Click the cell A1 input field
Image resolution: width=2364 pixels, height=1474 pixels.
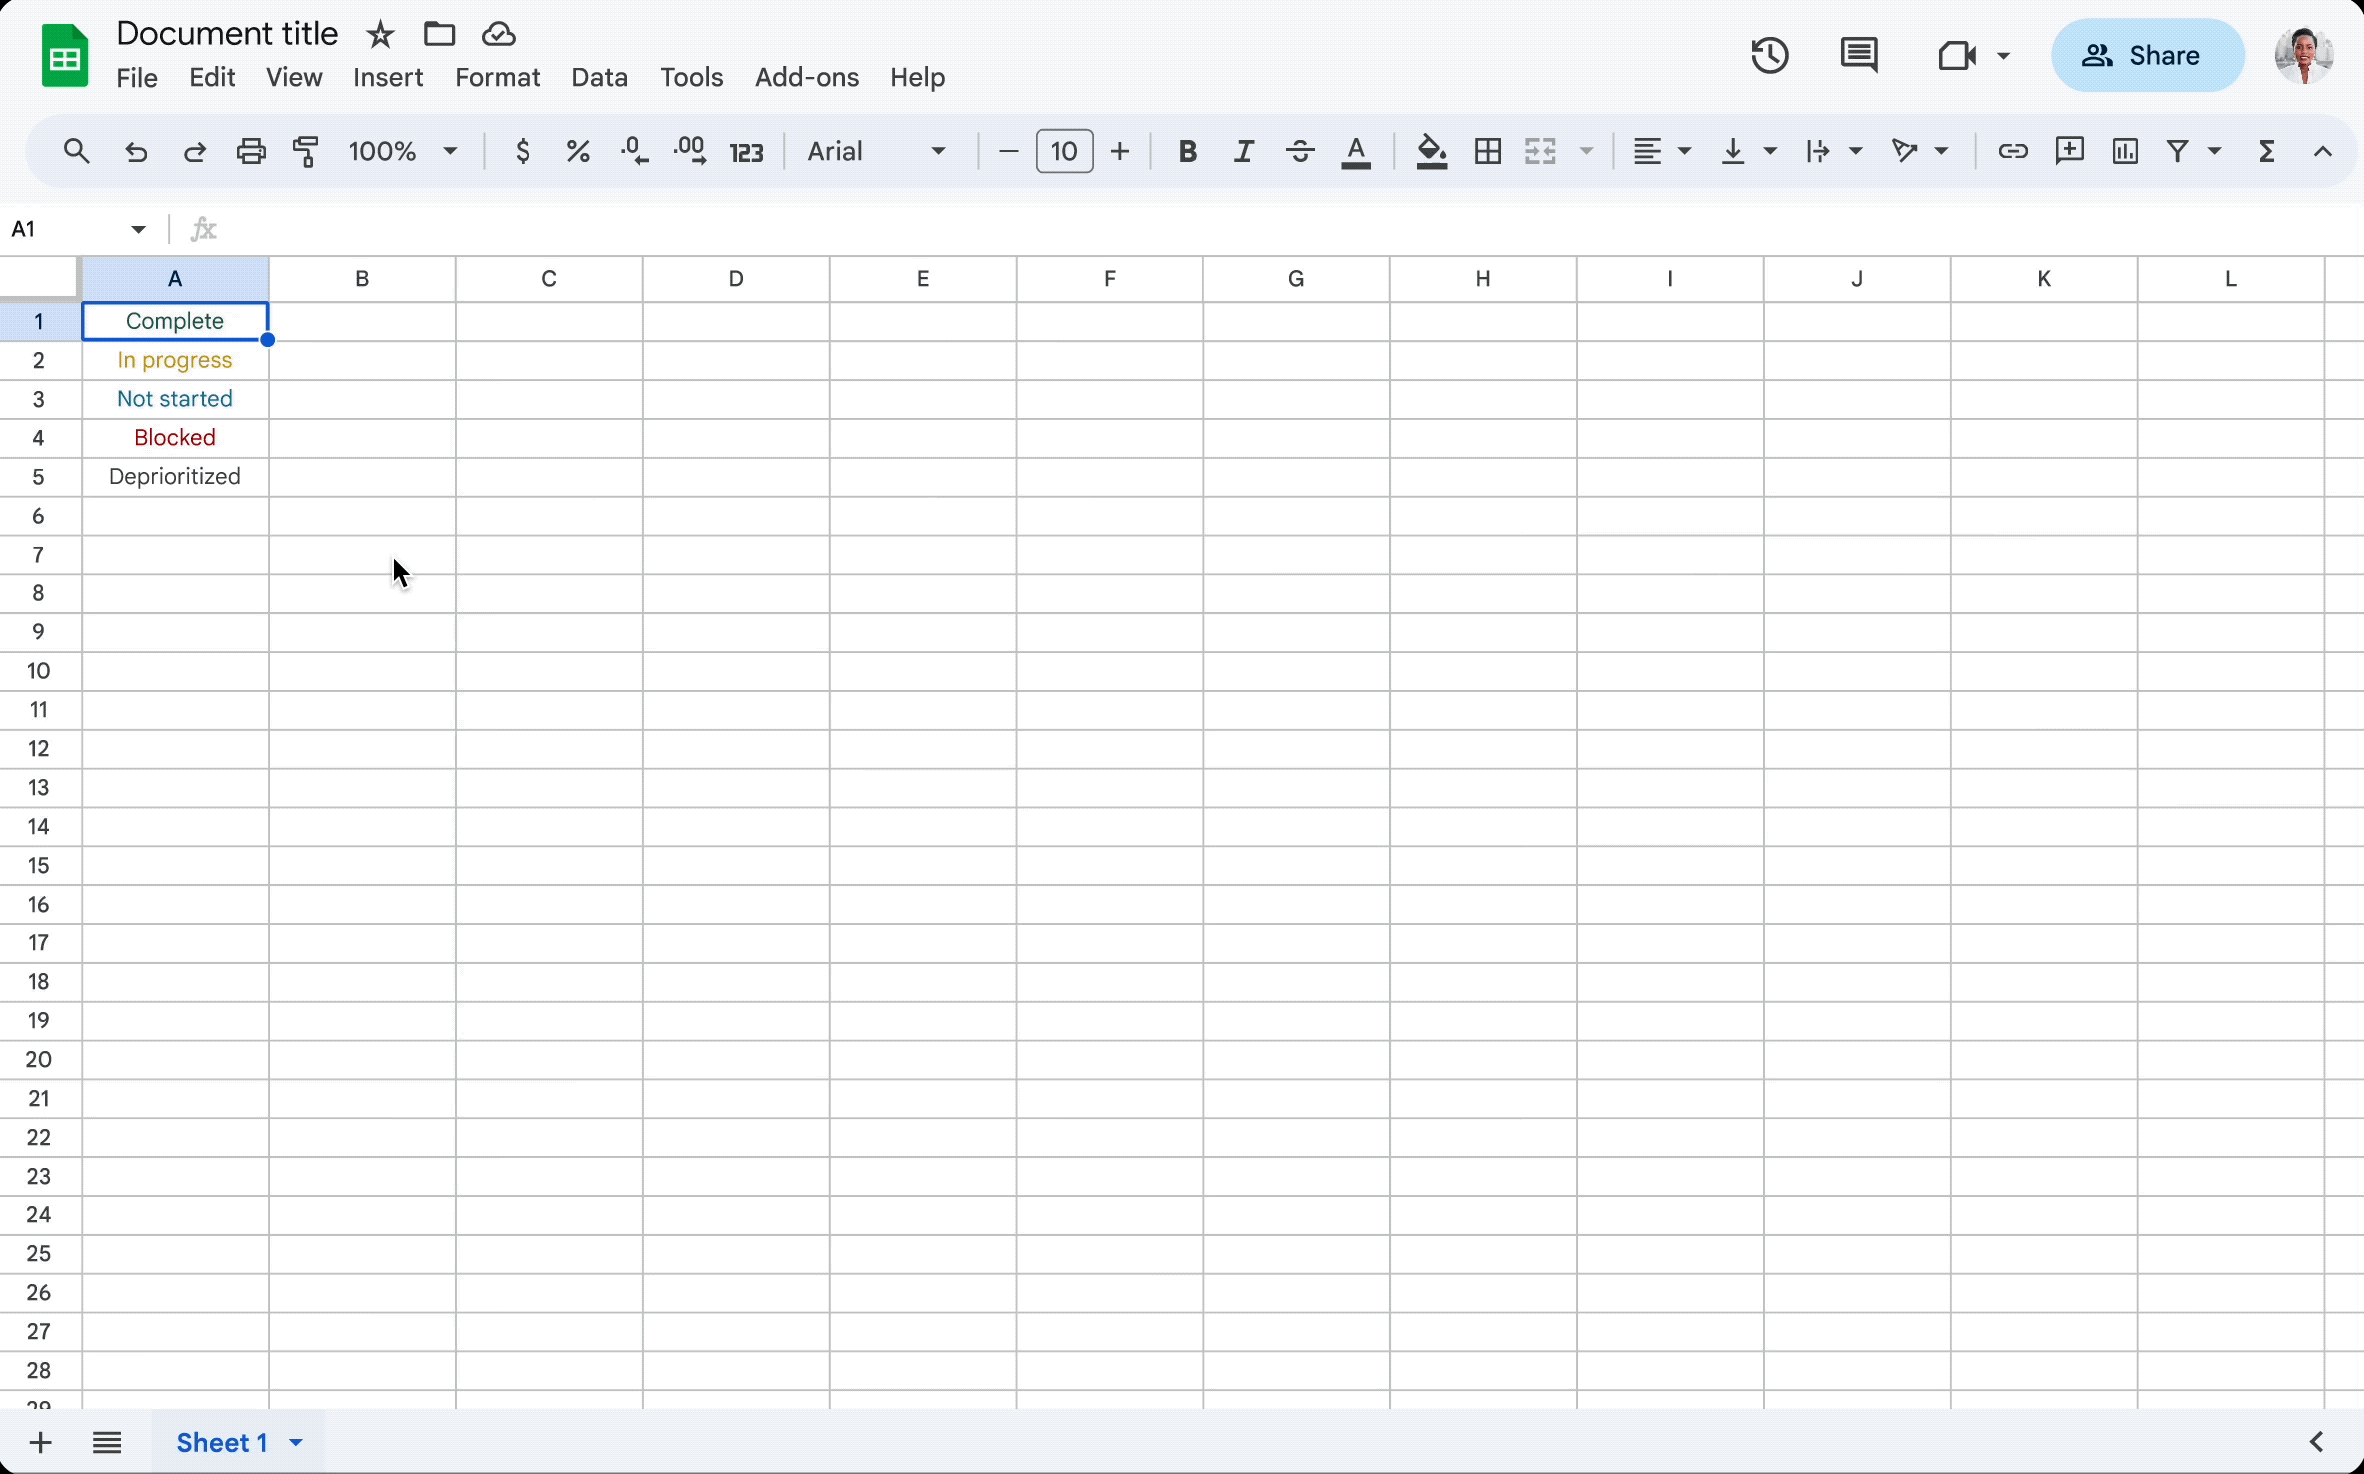click(x=173, y=319)
